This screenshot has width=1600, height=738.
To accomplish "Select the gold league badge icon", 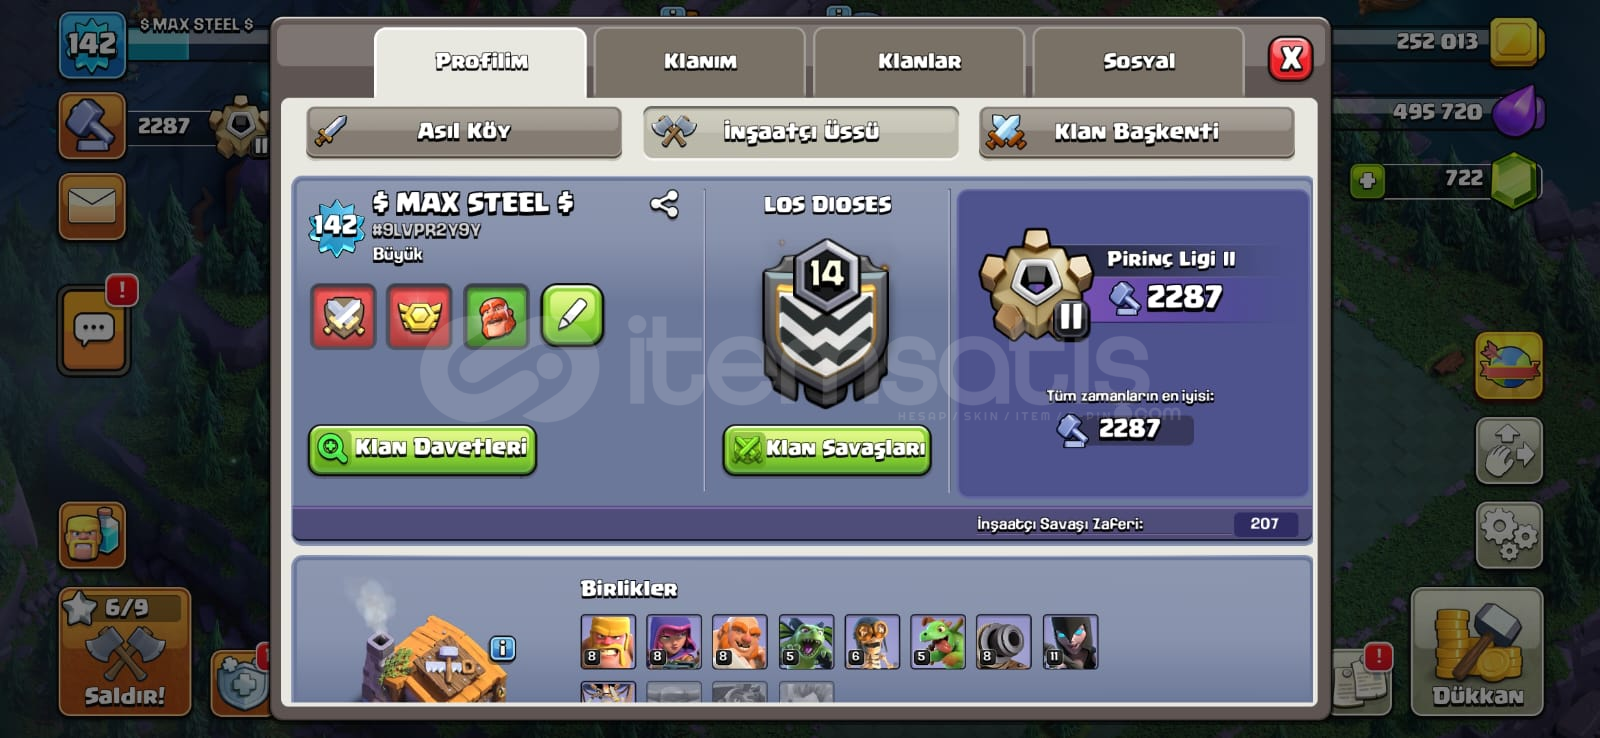I will click(x=419, y=316).
